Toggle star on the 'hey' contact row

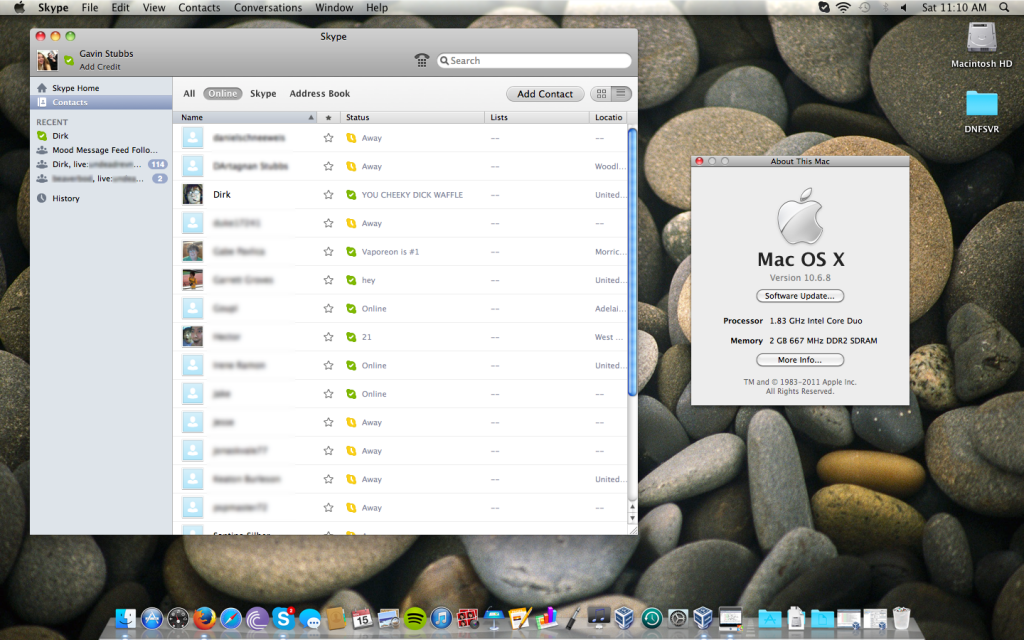click(328, 280)
